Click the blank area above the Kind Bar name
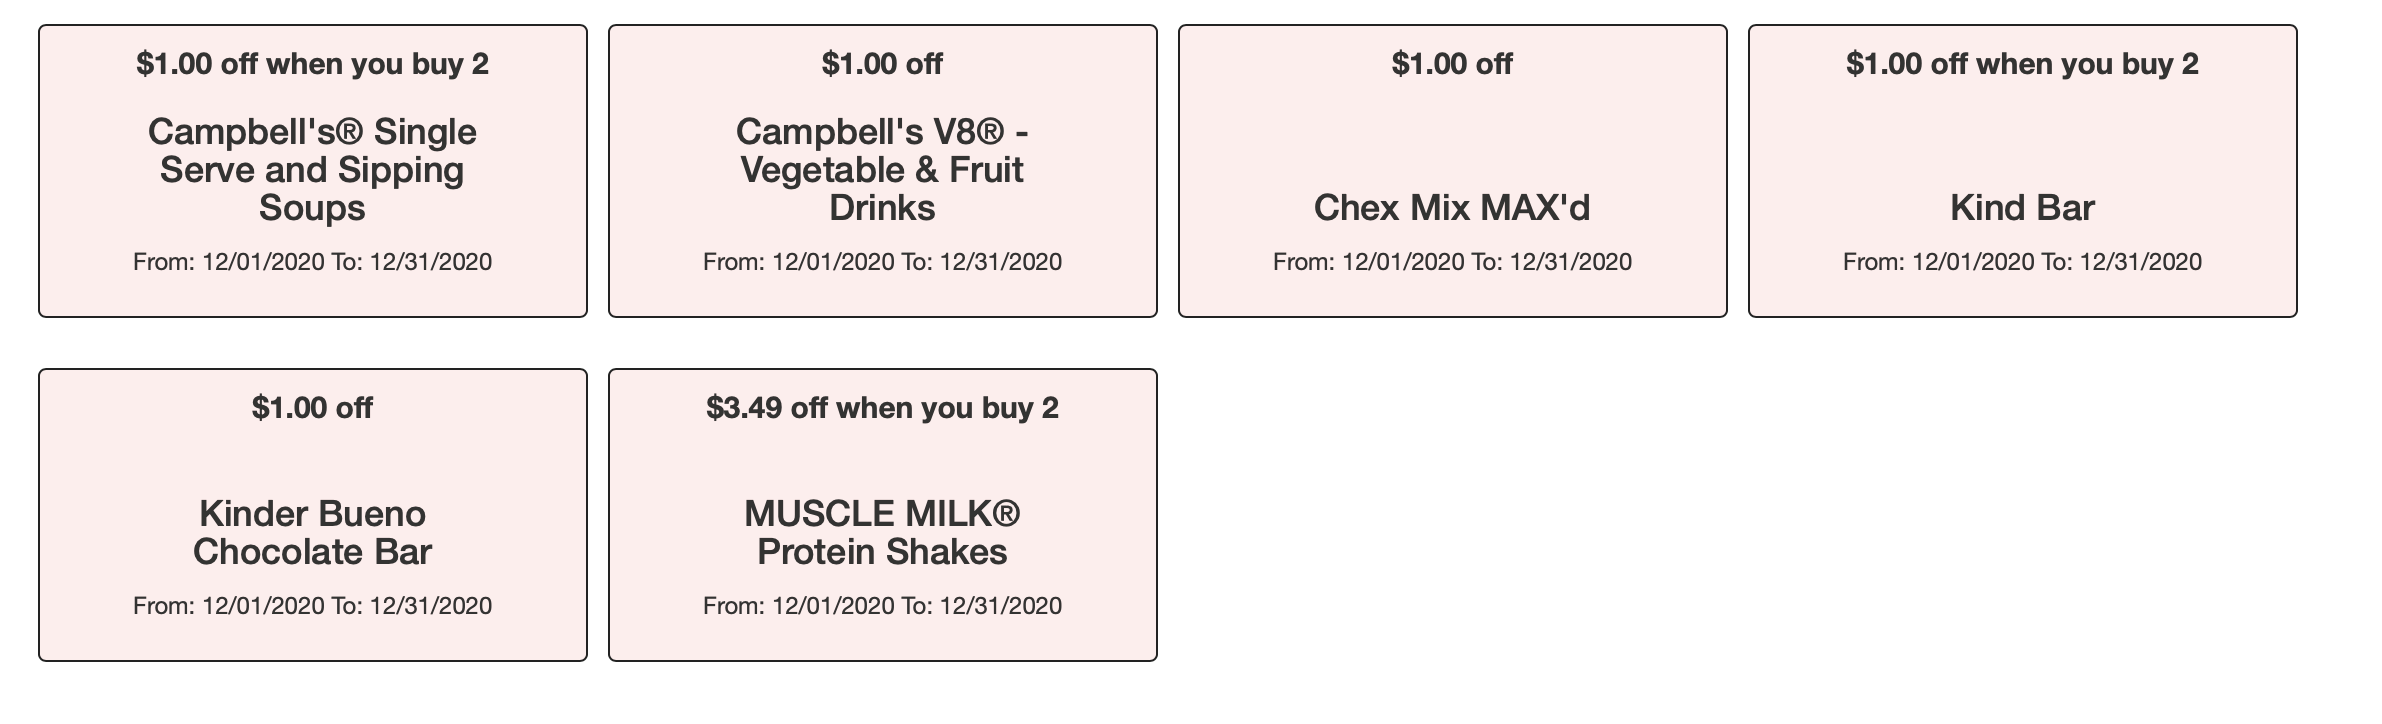The image size is (2382, 724). coord(2022,135)
